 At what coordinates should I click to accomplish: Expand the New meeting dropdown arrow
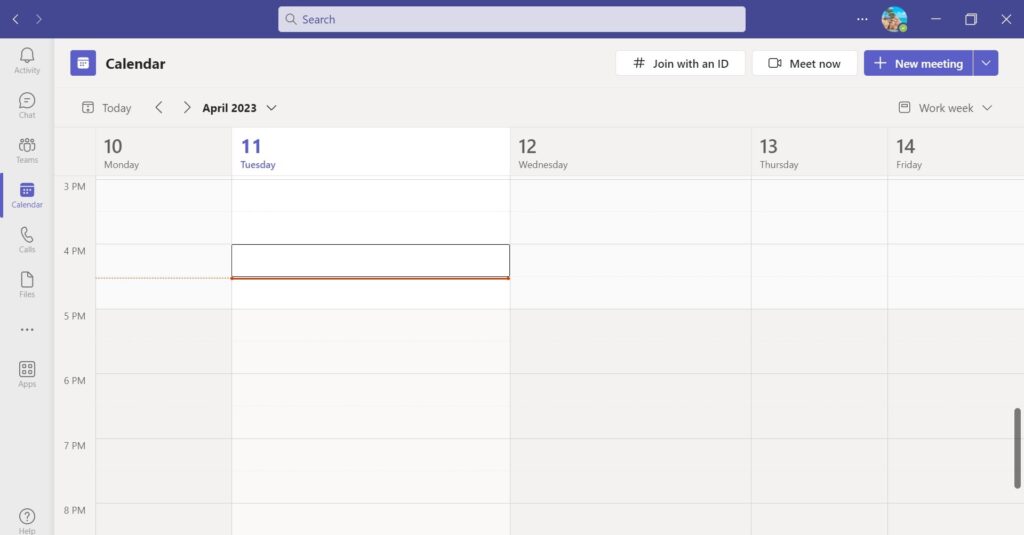986,63
